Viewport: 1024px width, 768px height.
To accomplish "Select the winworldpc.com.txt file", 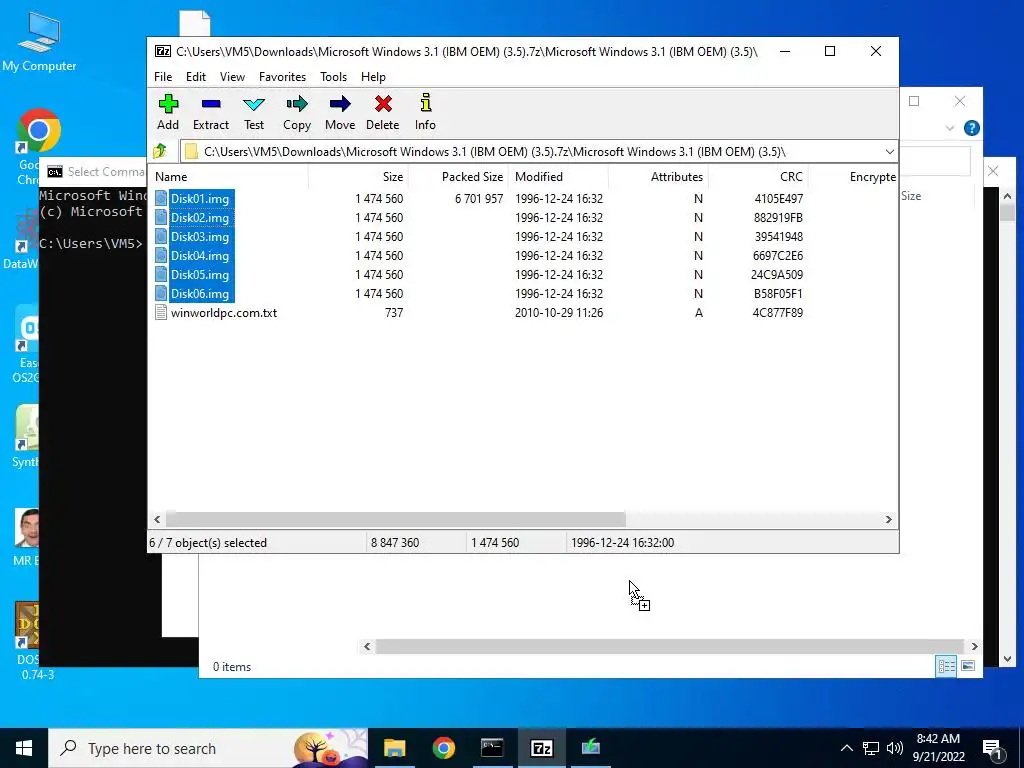I will pyautogui.click(x=223, y=313).
